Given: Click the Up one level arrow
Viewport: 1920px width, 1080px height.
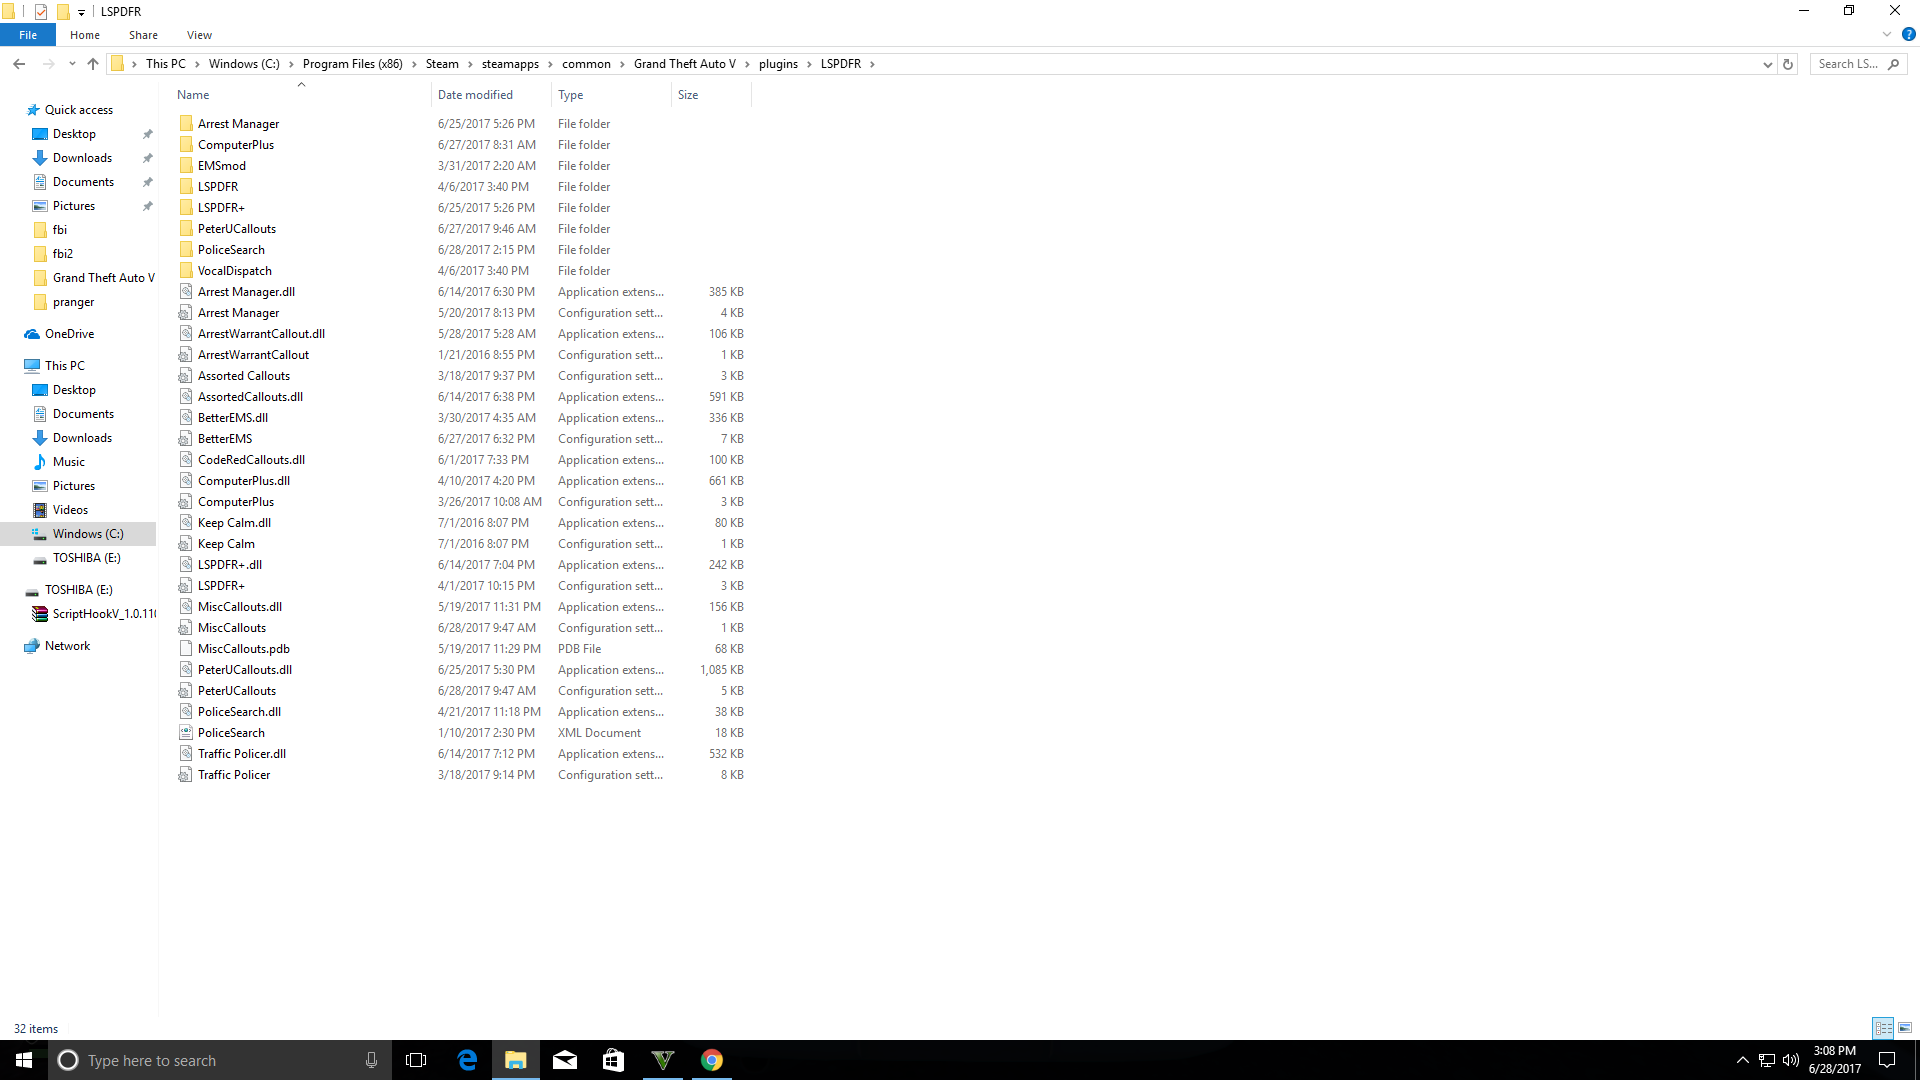Looking at the screenshot, I should pos(93,64).
